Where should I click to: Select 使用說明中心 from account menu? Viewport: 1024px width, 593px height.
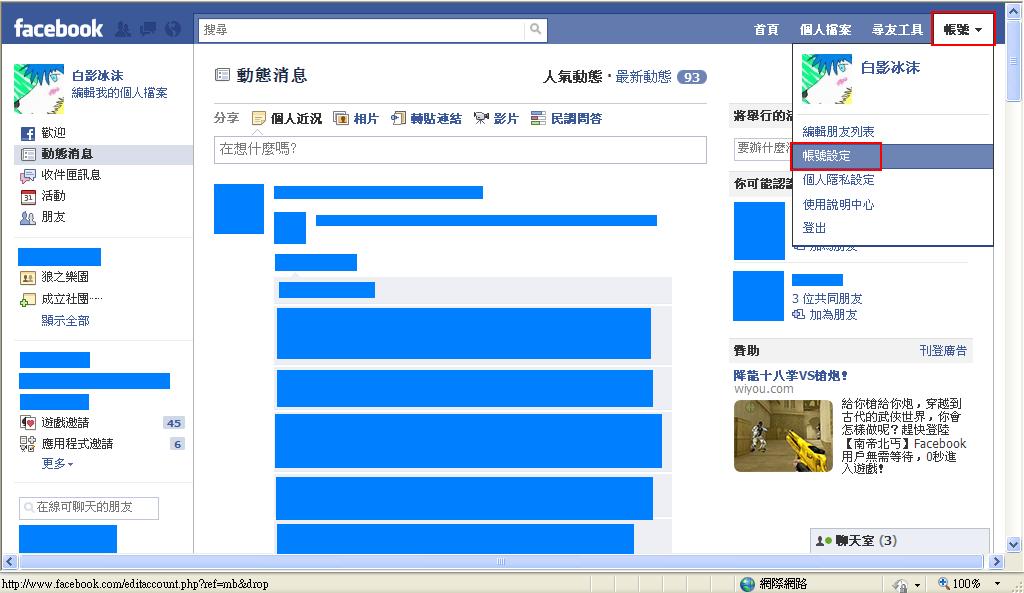pyautogui.click(x=838, y=204)
